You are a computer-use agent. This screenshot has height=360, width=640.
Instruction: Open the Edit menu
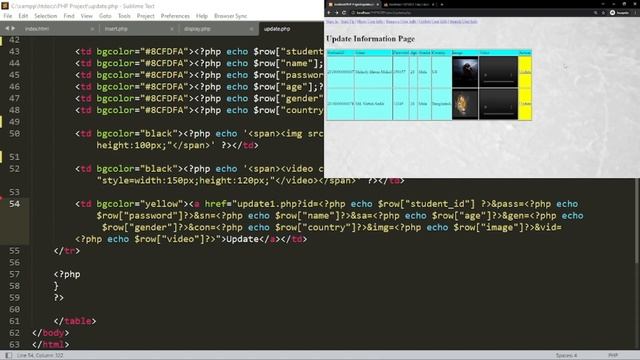pyautogui.click(x=23, y=16)
